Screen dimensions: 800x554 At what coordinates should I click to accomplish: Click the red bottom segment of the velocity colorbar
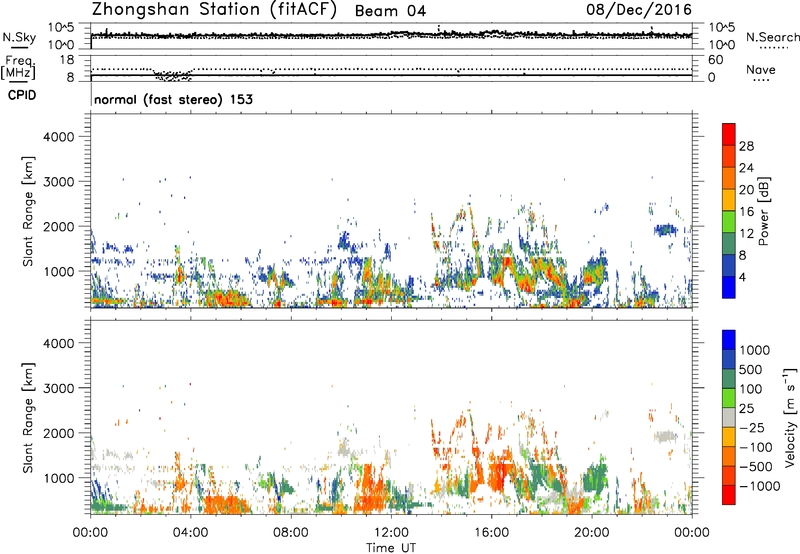pyautogui.click(x=729, y=495)
